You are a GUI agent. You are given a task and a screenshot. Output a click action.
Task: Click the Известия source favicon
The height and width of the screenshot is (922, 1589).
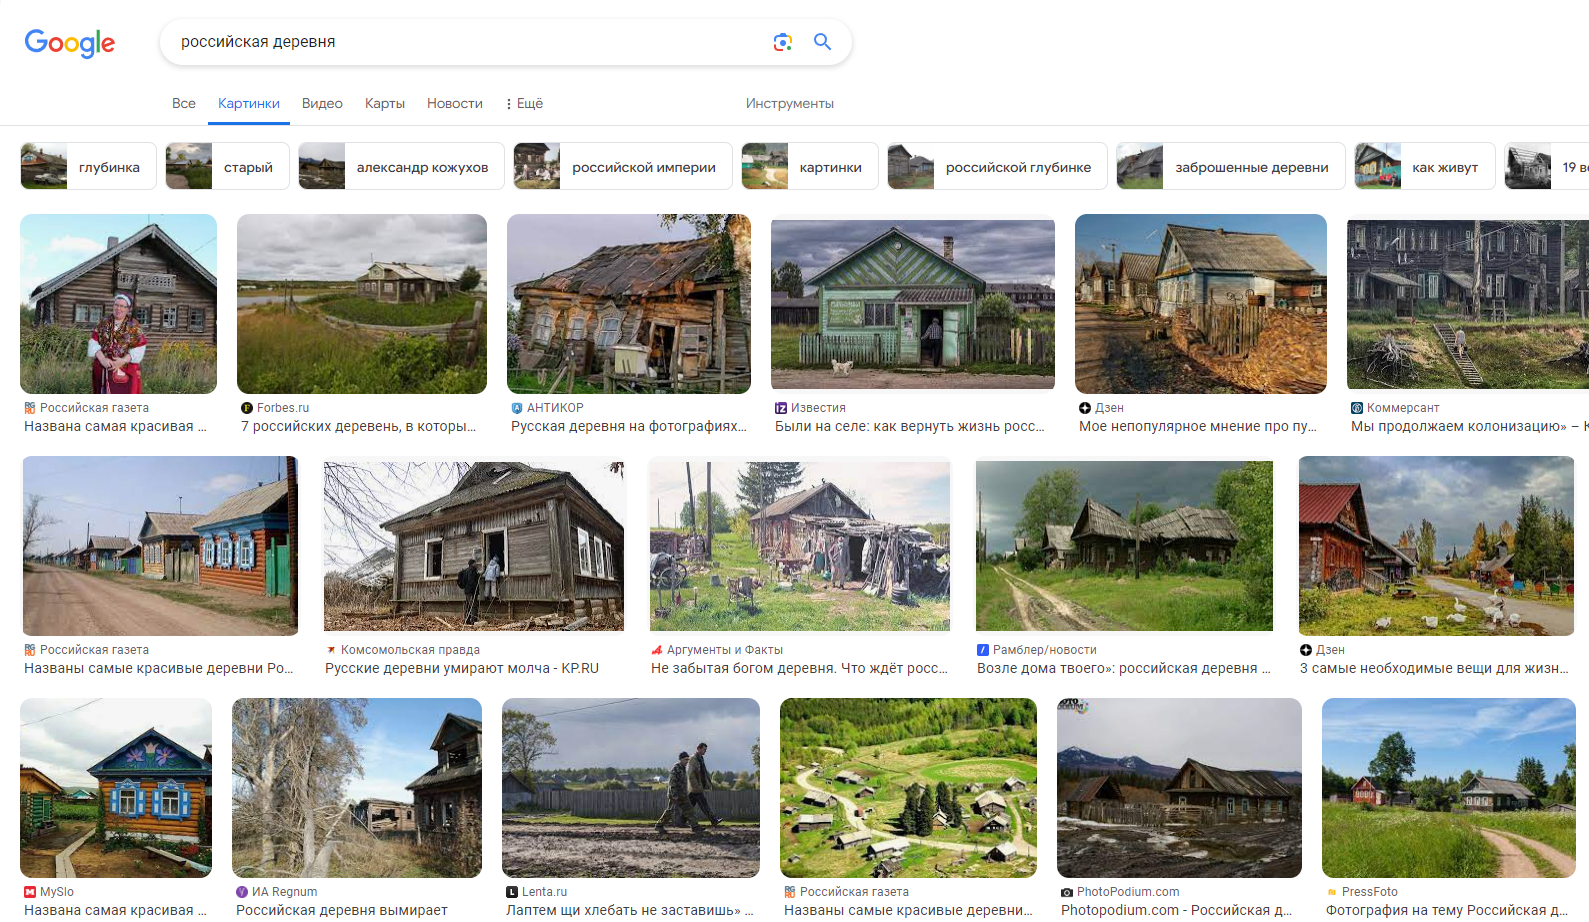(781, 408)
